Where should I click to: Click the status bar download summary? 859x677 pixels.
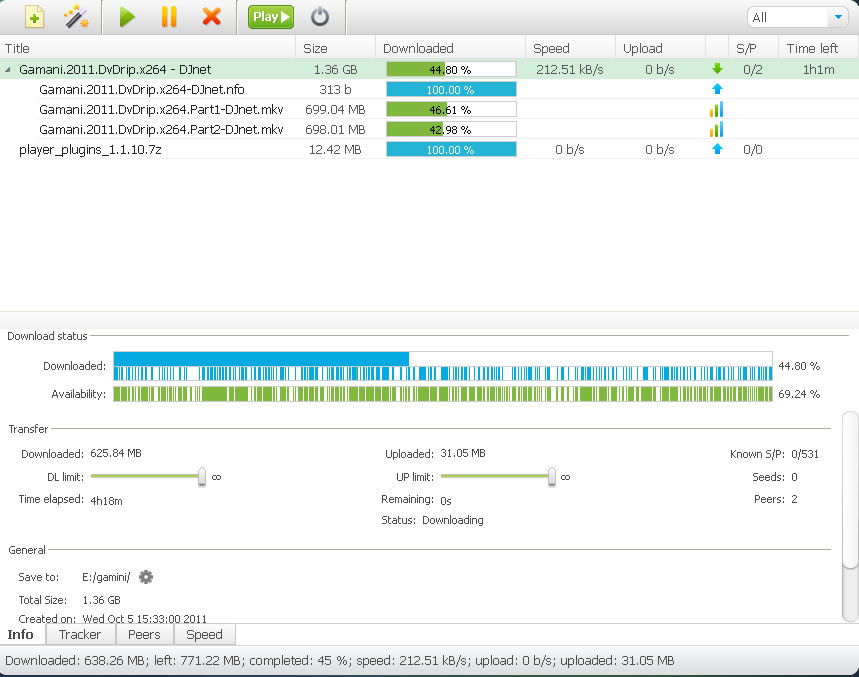(x=340, y=661)
